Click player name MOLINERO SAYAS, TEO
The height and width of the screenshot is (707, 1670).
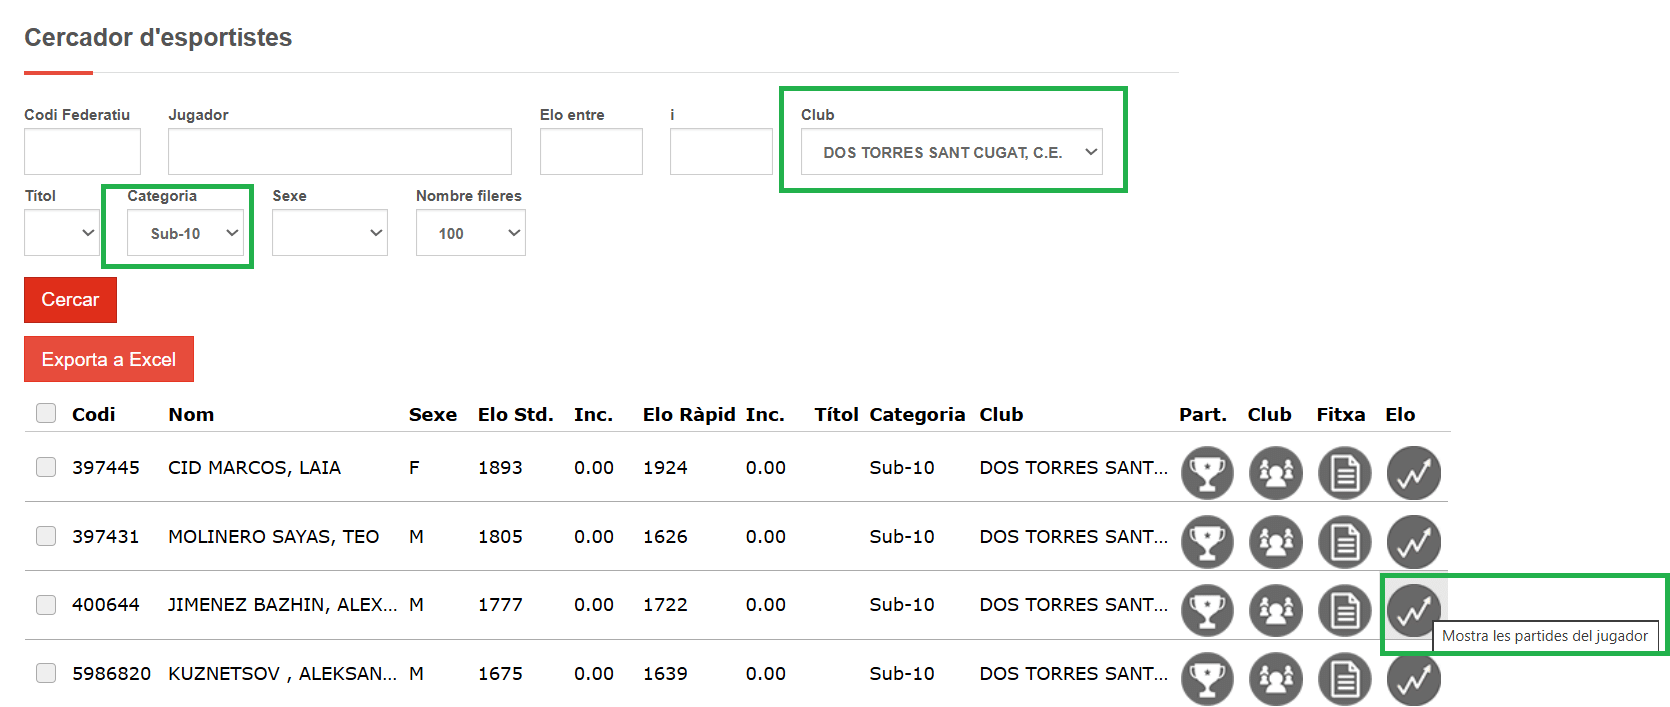point(273,536)
